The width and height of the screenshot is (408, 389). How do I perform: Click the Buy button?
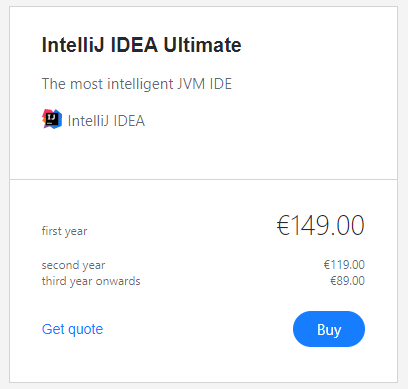[329, 329]
